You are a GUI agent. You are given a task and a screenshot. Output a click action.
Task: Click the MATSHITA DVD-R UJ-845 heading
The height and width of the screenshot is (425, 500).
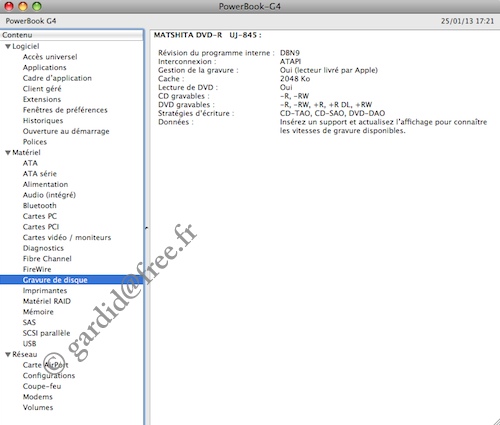[208, 35]
